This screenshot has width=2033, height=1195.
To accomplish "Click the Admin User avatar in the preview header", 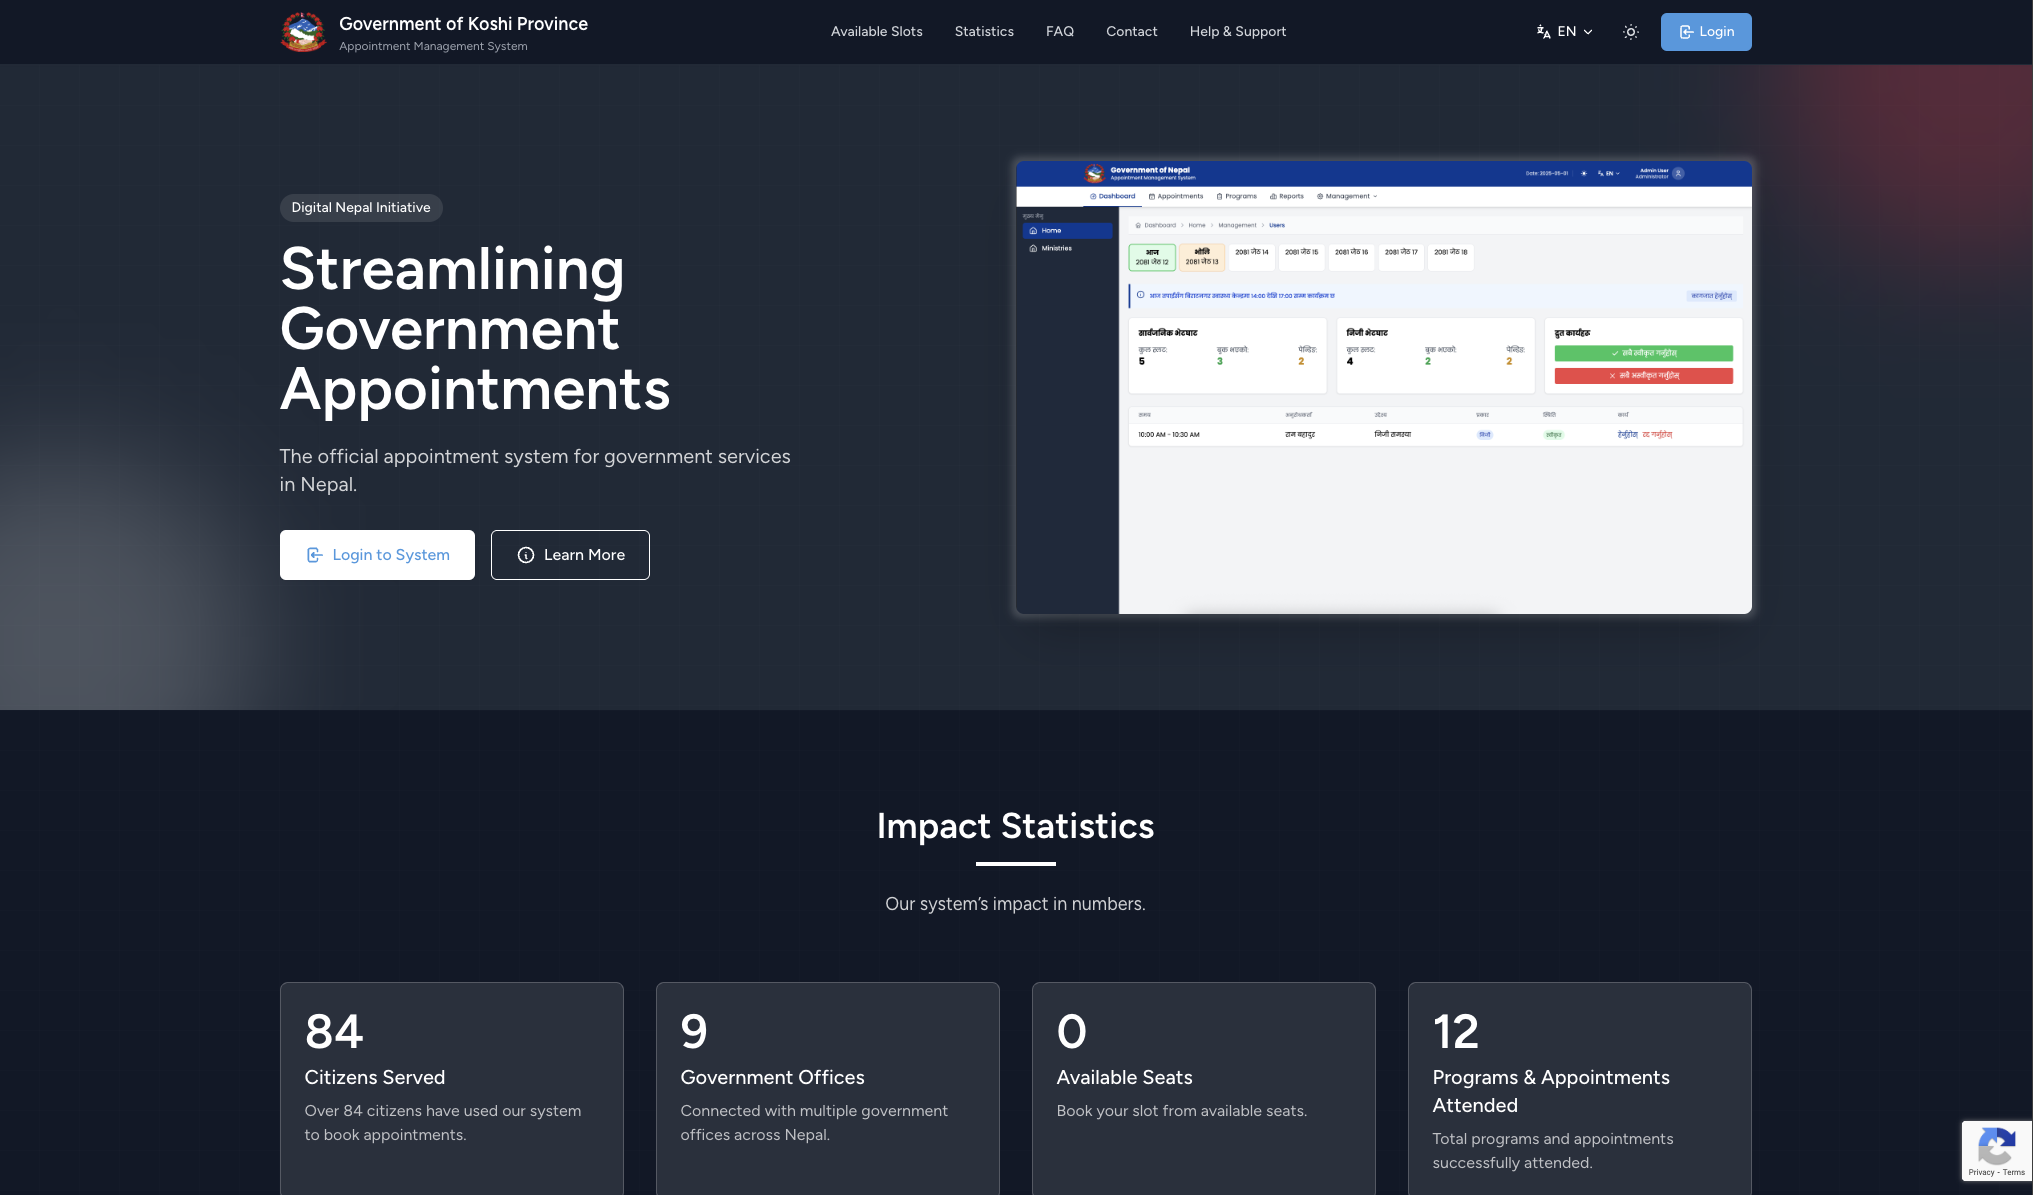I will 1678,173.
